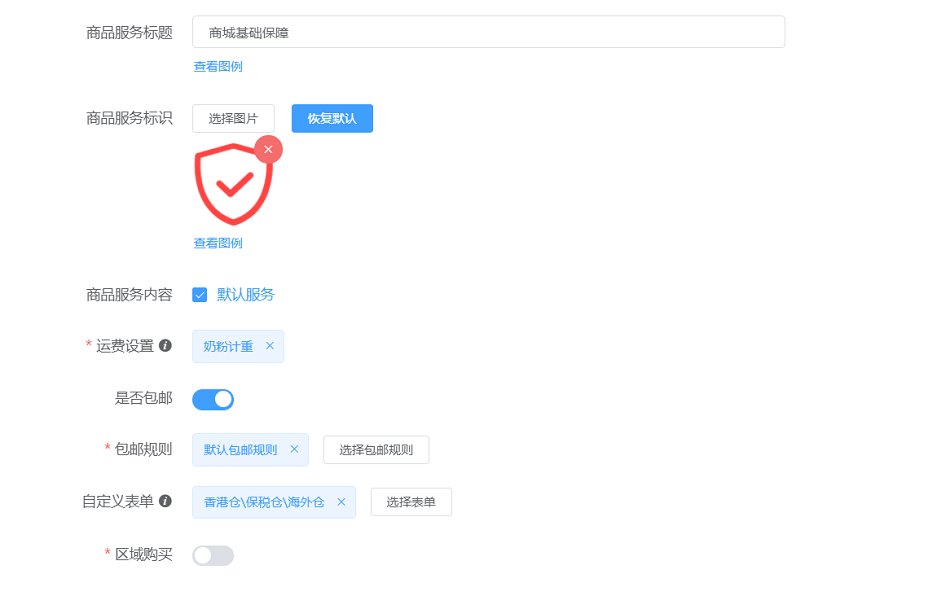Remove the shield image with red X
Viewport: 950px width, 596px height.
tap(268, 150)
